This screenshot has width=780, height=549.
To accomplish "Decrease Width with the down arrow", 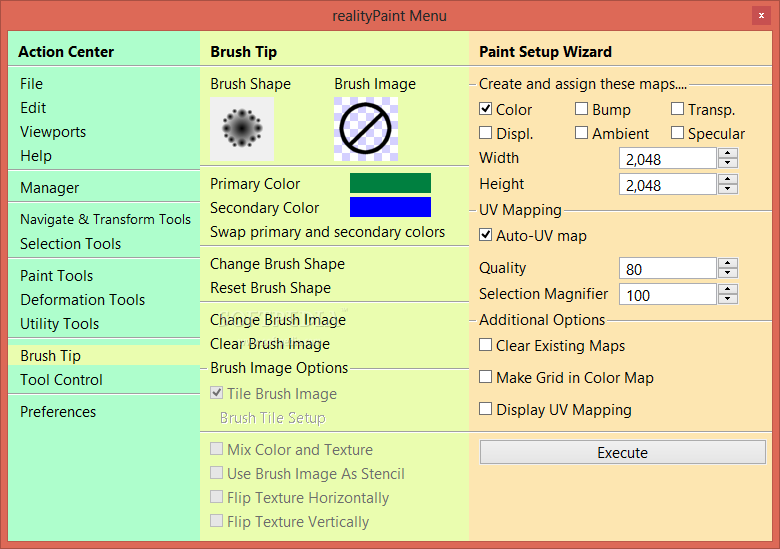I will point(728,164).
